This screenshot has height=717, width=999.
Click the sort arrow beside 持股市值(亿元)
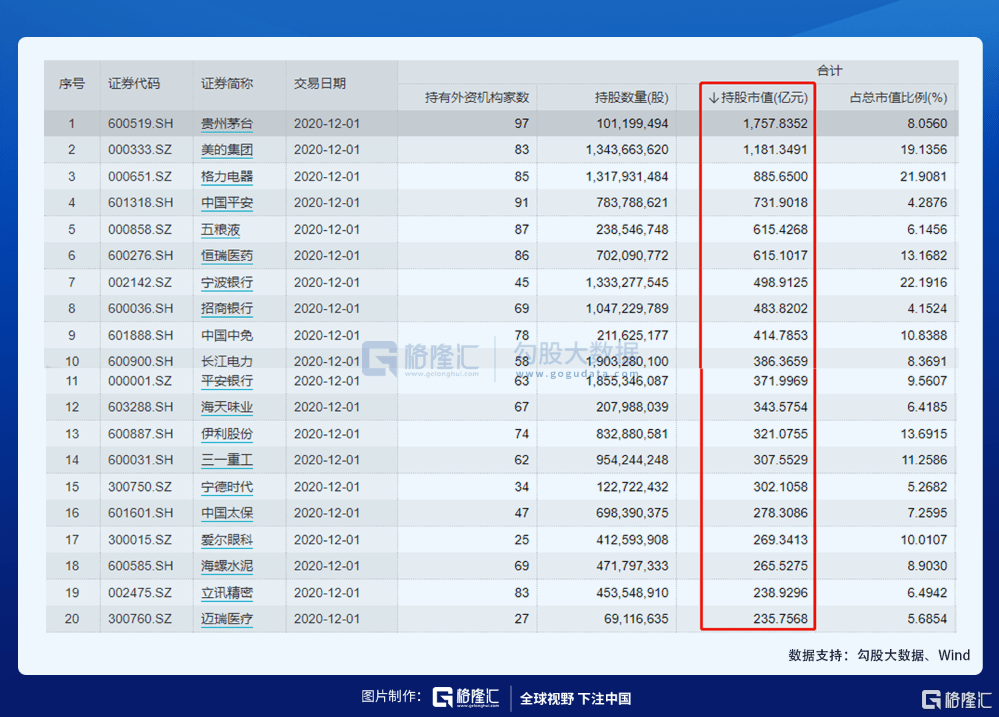pos(714,98)
